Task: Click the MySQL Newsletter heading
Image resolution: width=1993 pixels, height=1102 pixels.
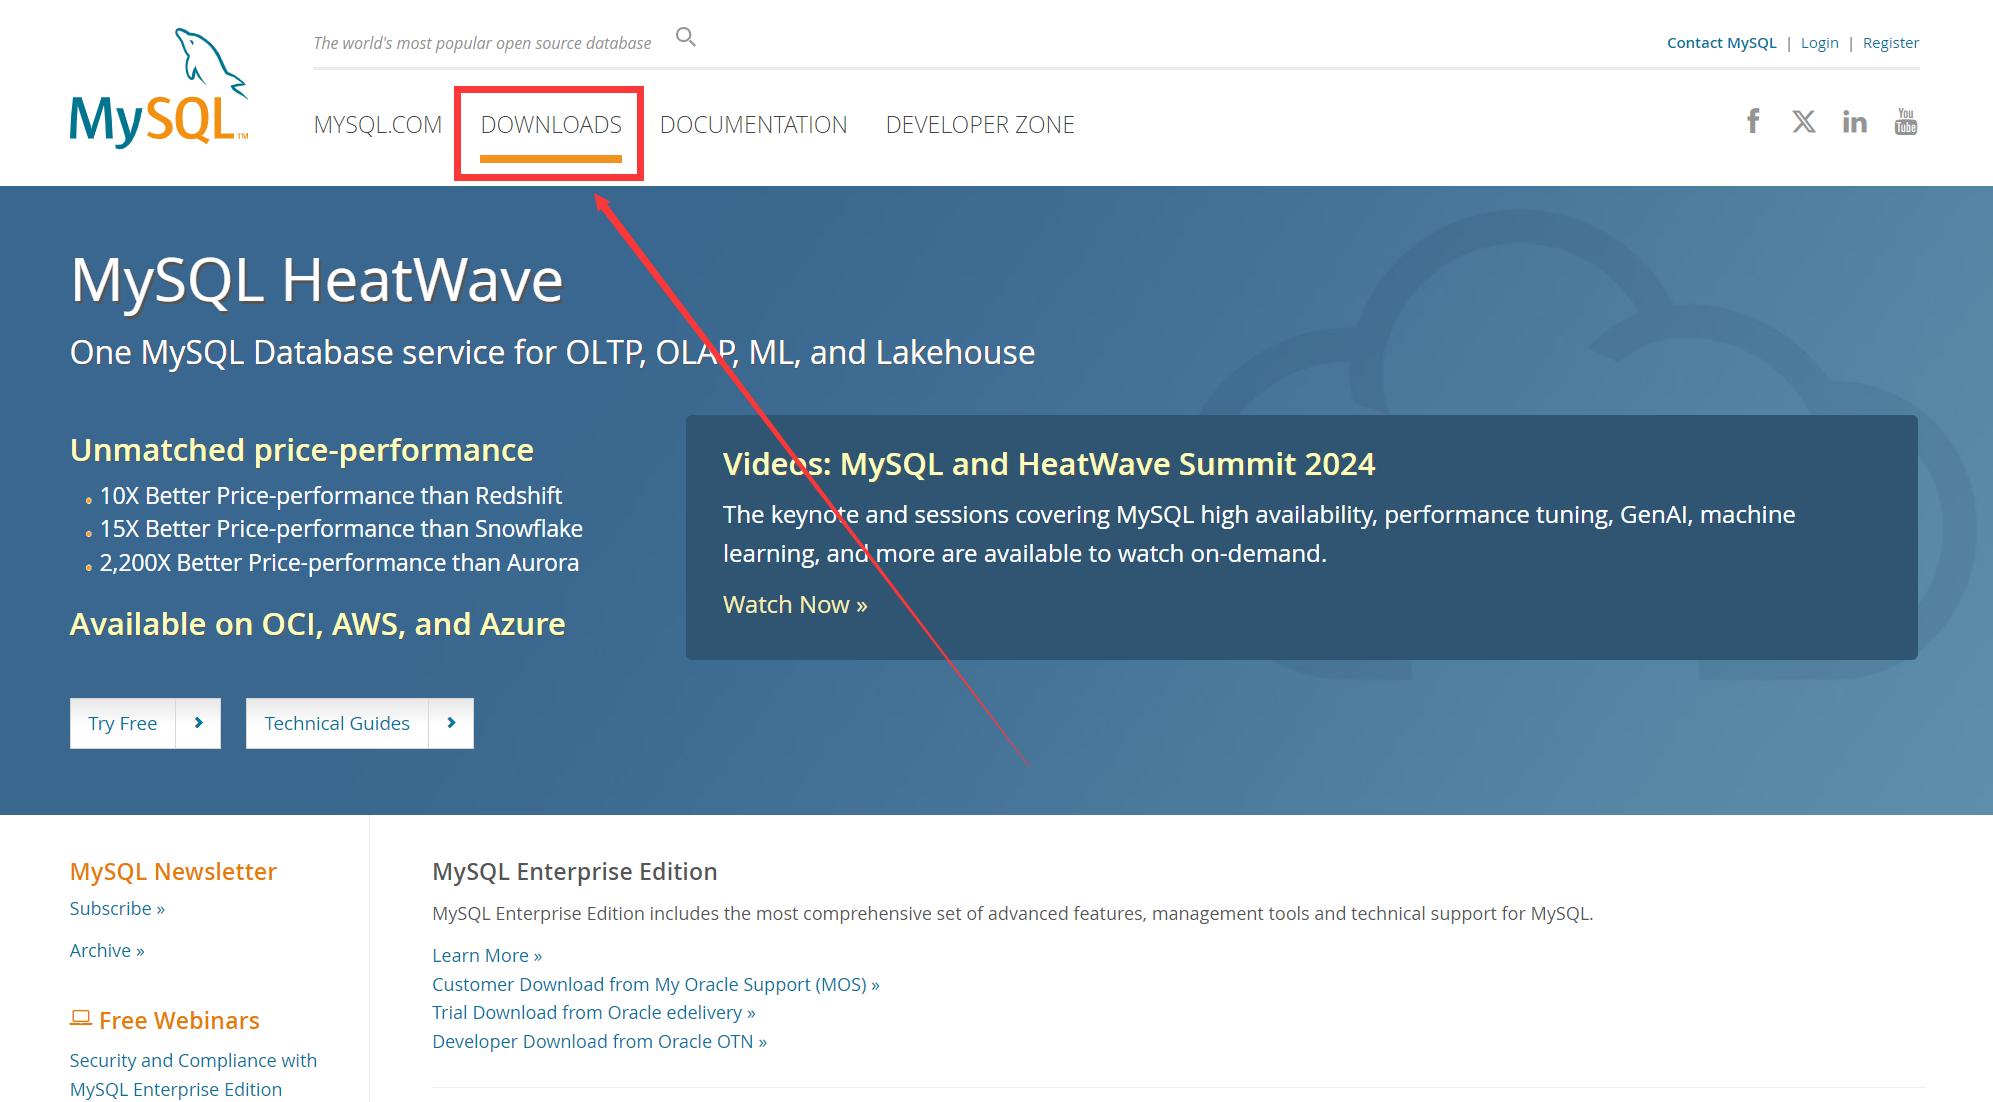Action: (173, 871)
